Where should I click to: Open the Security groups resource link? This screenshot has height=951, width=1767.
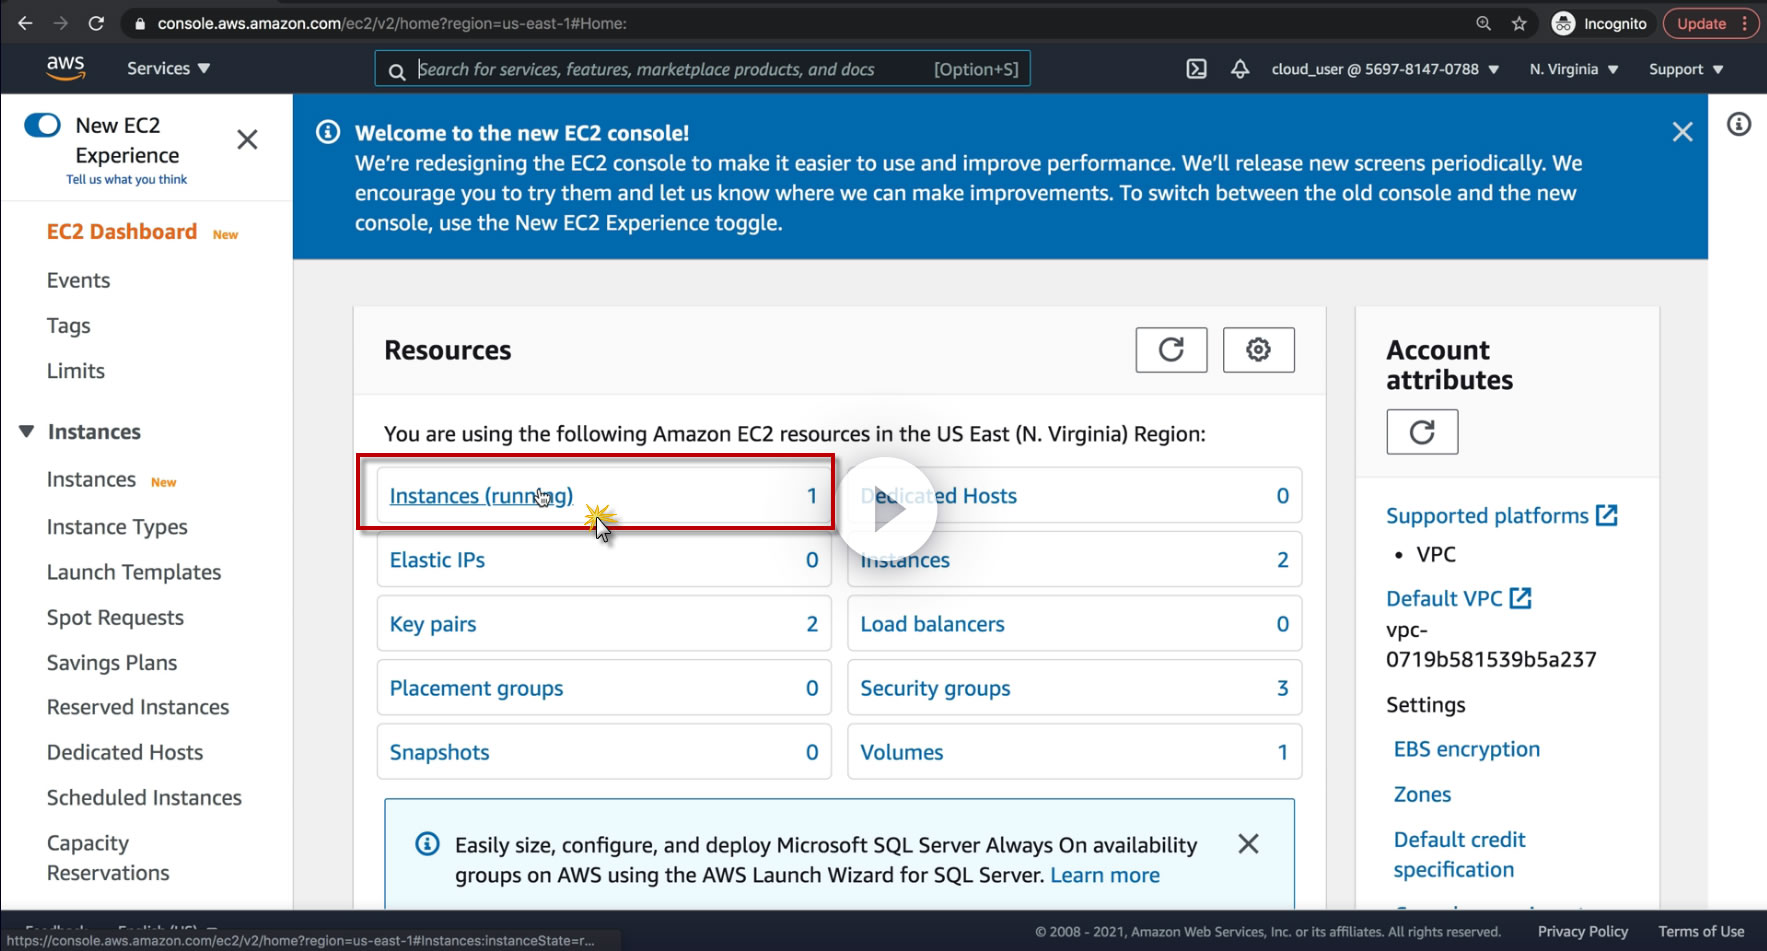click(x=935, y=688)
